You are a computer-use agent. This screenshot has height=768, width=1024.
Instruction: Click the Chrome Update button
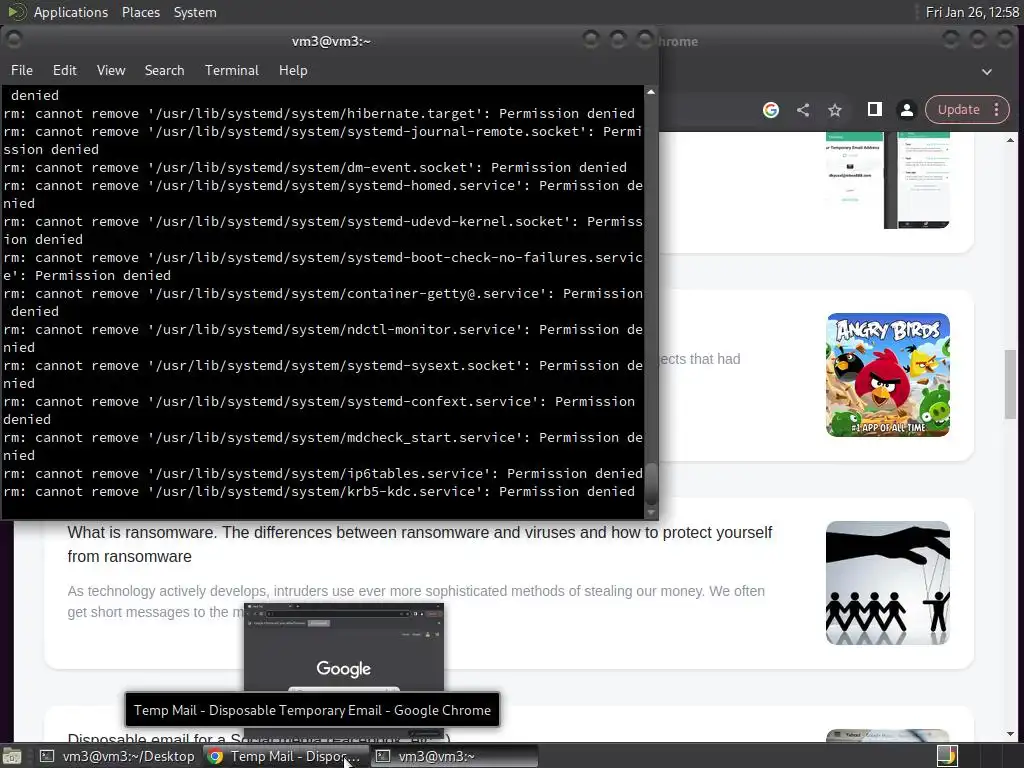pos(959,110)
